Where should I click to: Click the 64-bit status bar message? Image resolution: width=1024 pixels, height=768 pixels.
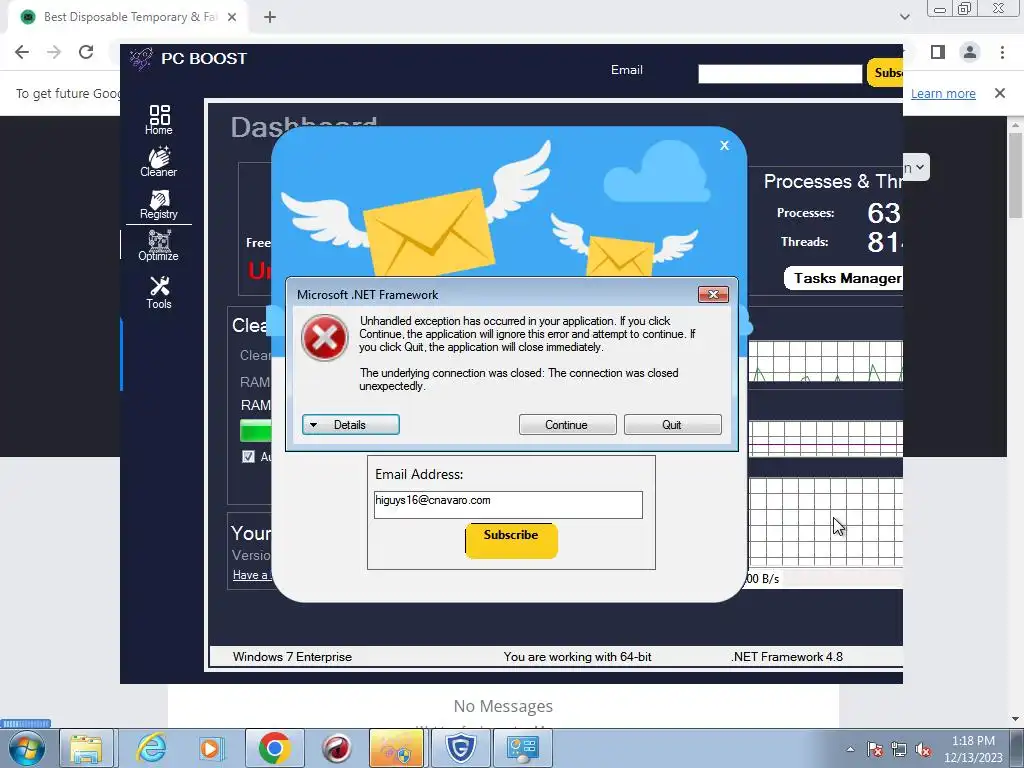[577, 657]
